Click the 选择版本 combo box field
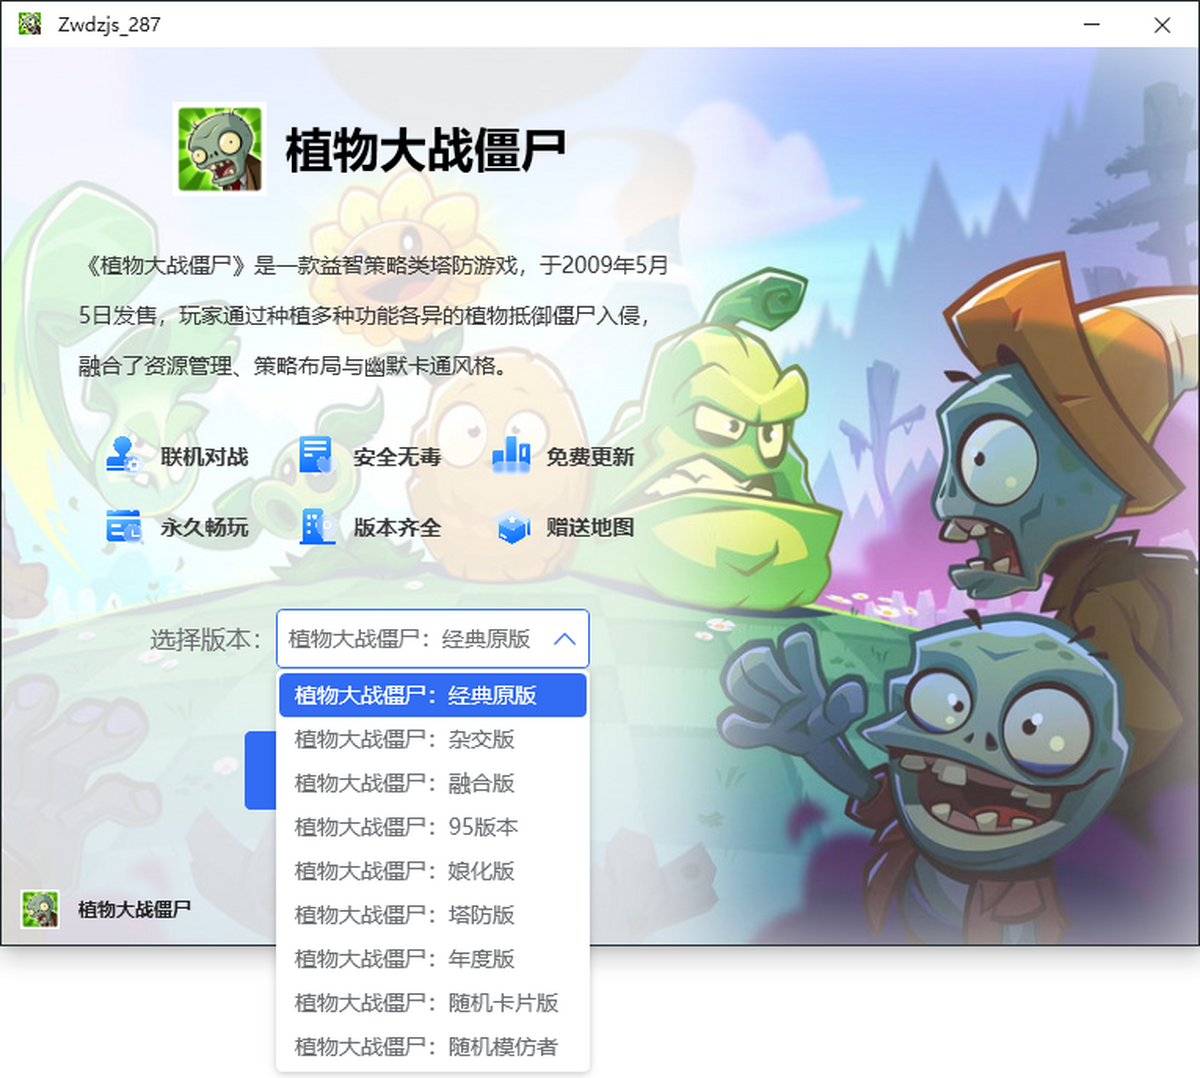Viewport: 1200px width, 1078px height. 432,639
